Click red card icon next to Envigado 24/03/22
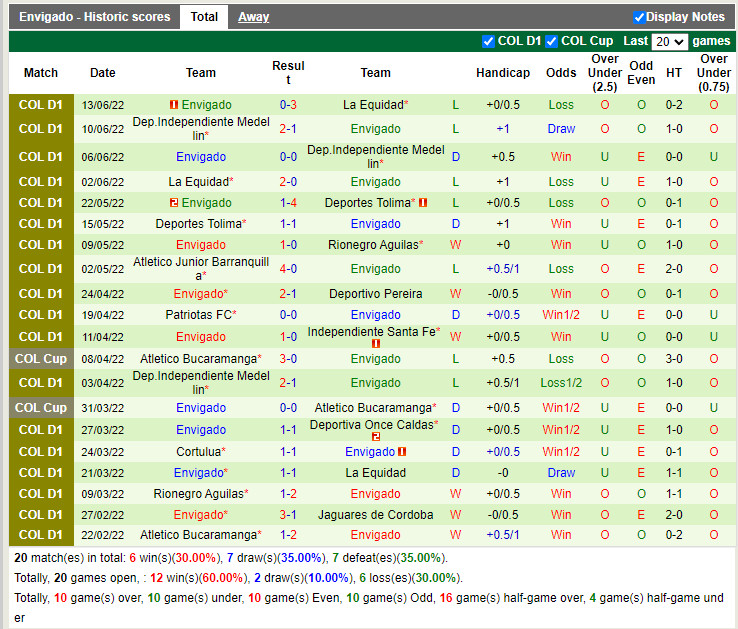The height and width of the screenshot is (629, 738). point(401,452)
